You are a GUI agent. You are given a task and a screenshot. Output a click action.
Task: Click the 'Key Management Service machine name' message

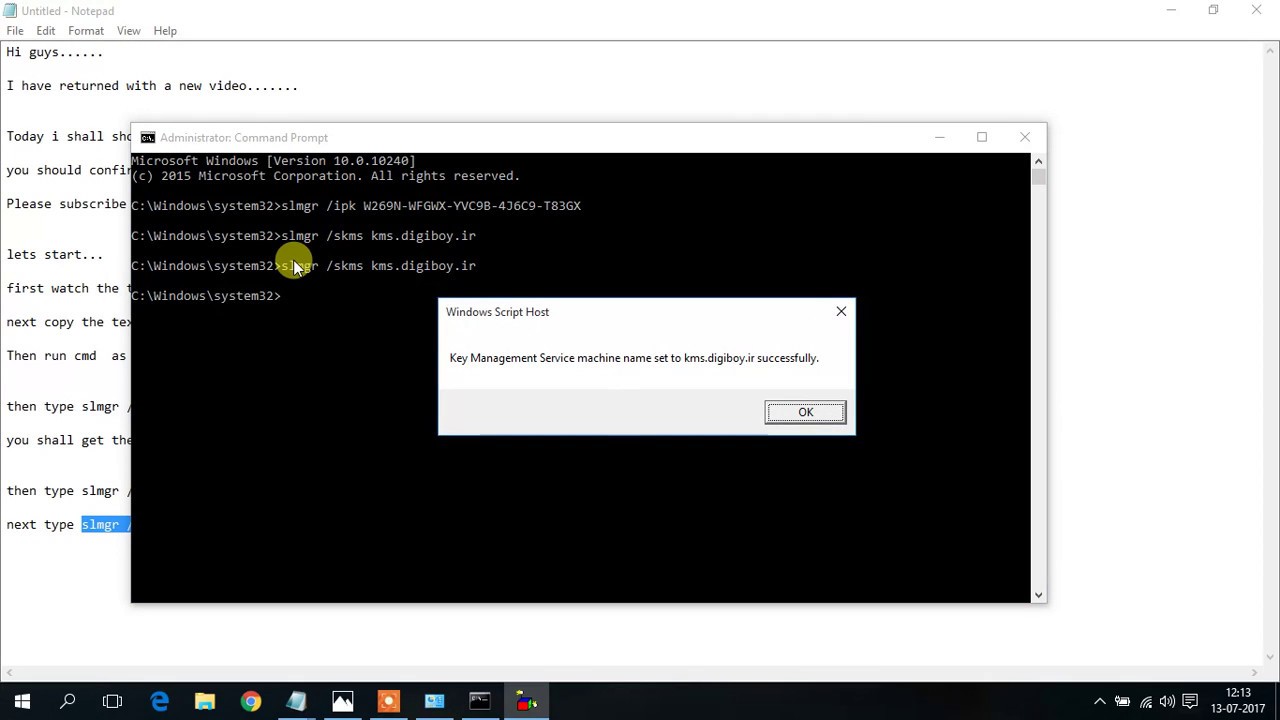click(x=634, y=358)
